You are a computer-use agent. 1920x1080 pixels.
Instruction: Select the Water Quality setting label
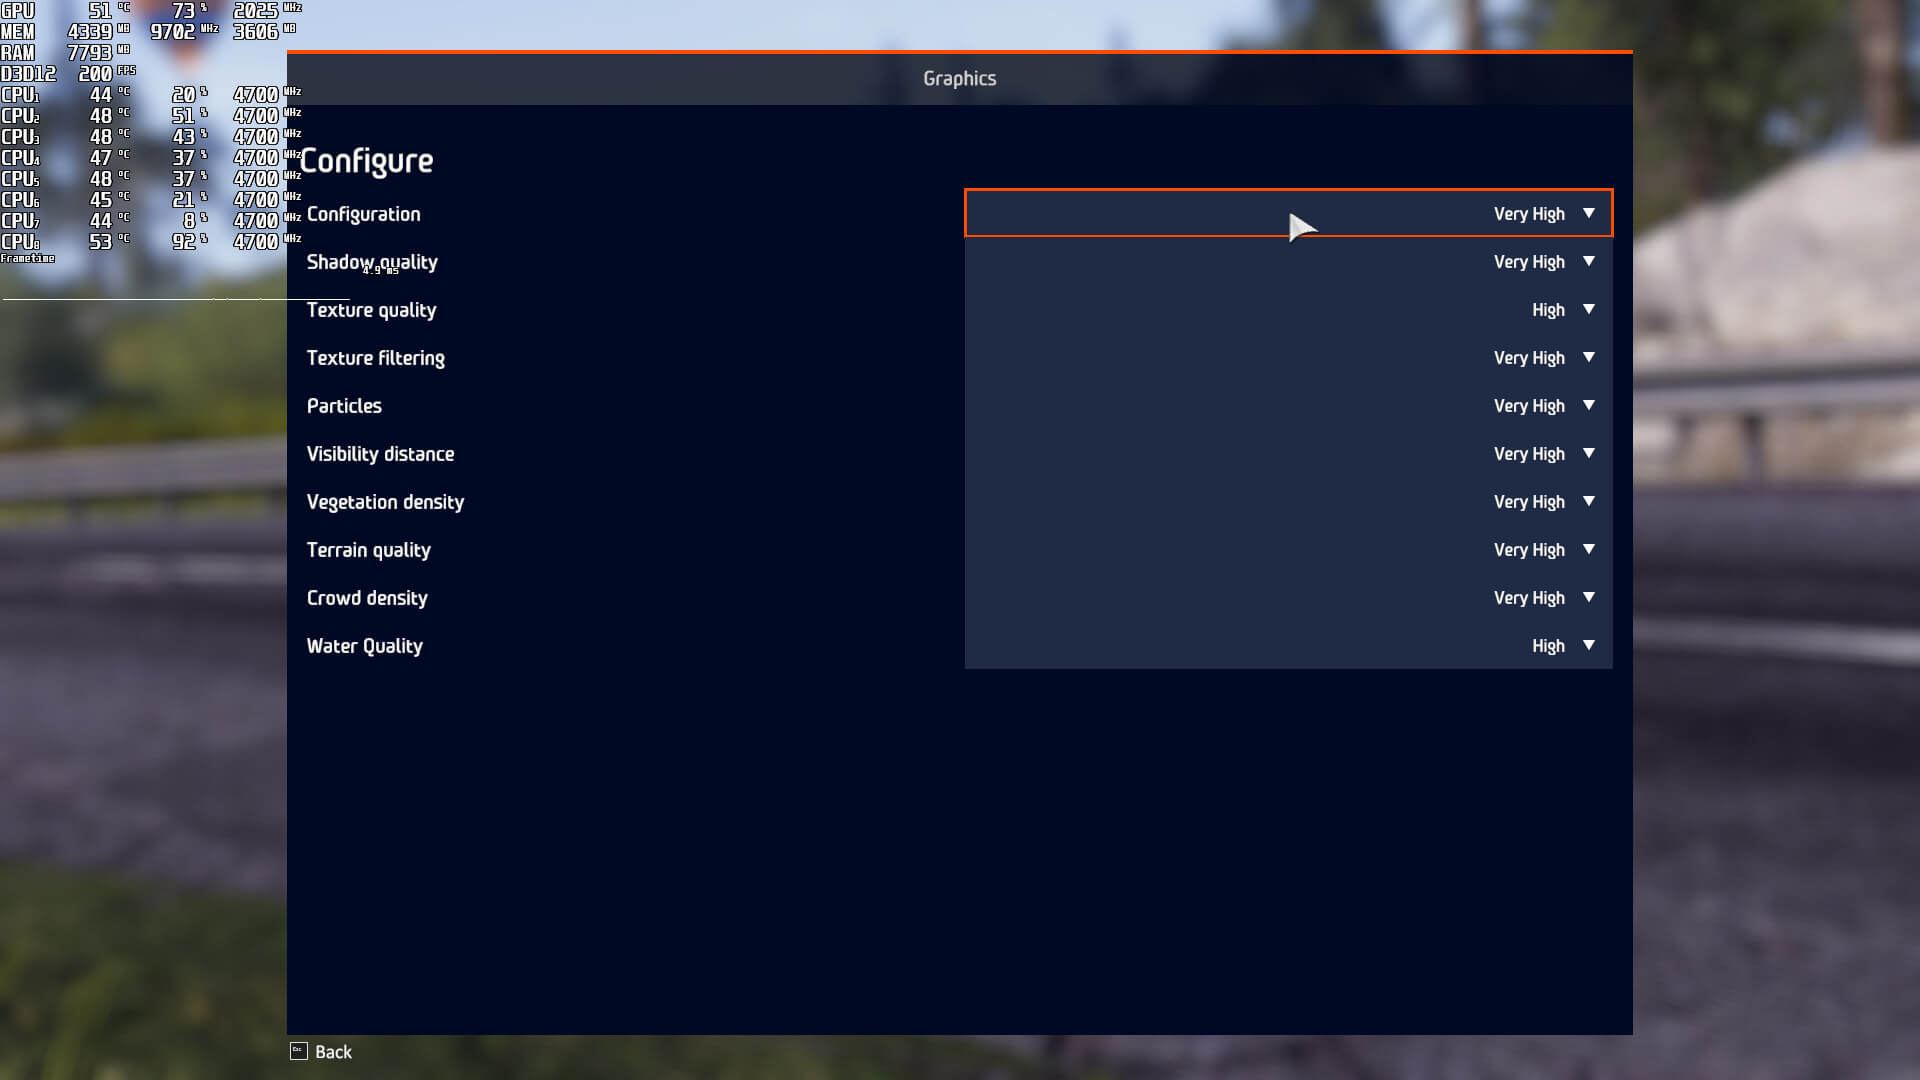click(x=364, y=646)
